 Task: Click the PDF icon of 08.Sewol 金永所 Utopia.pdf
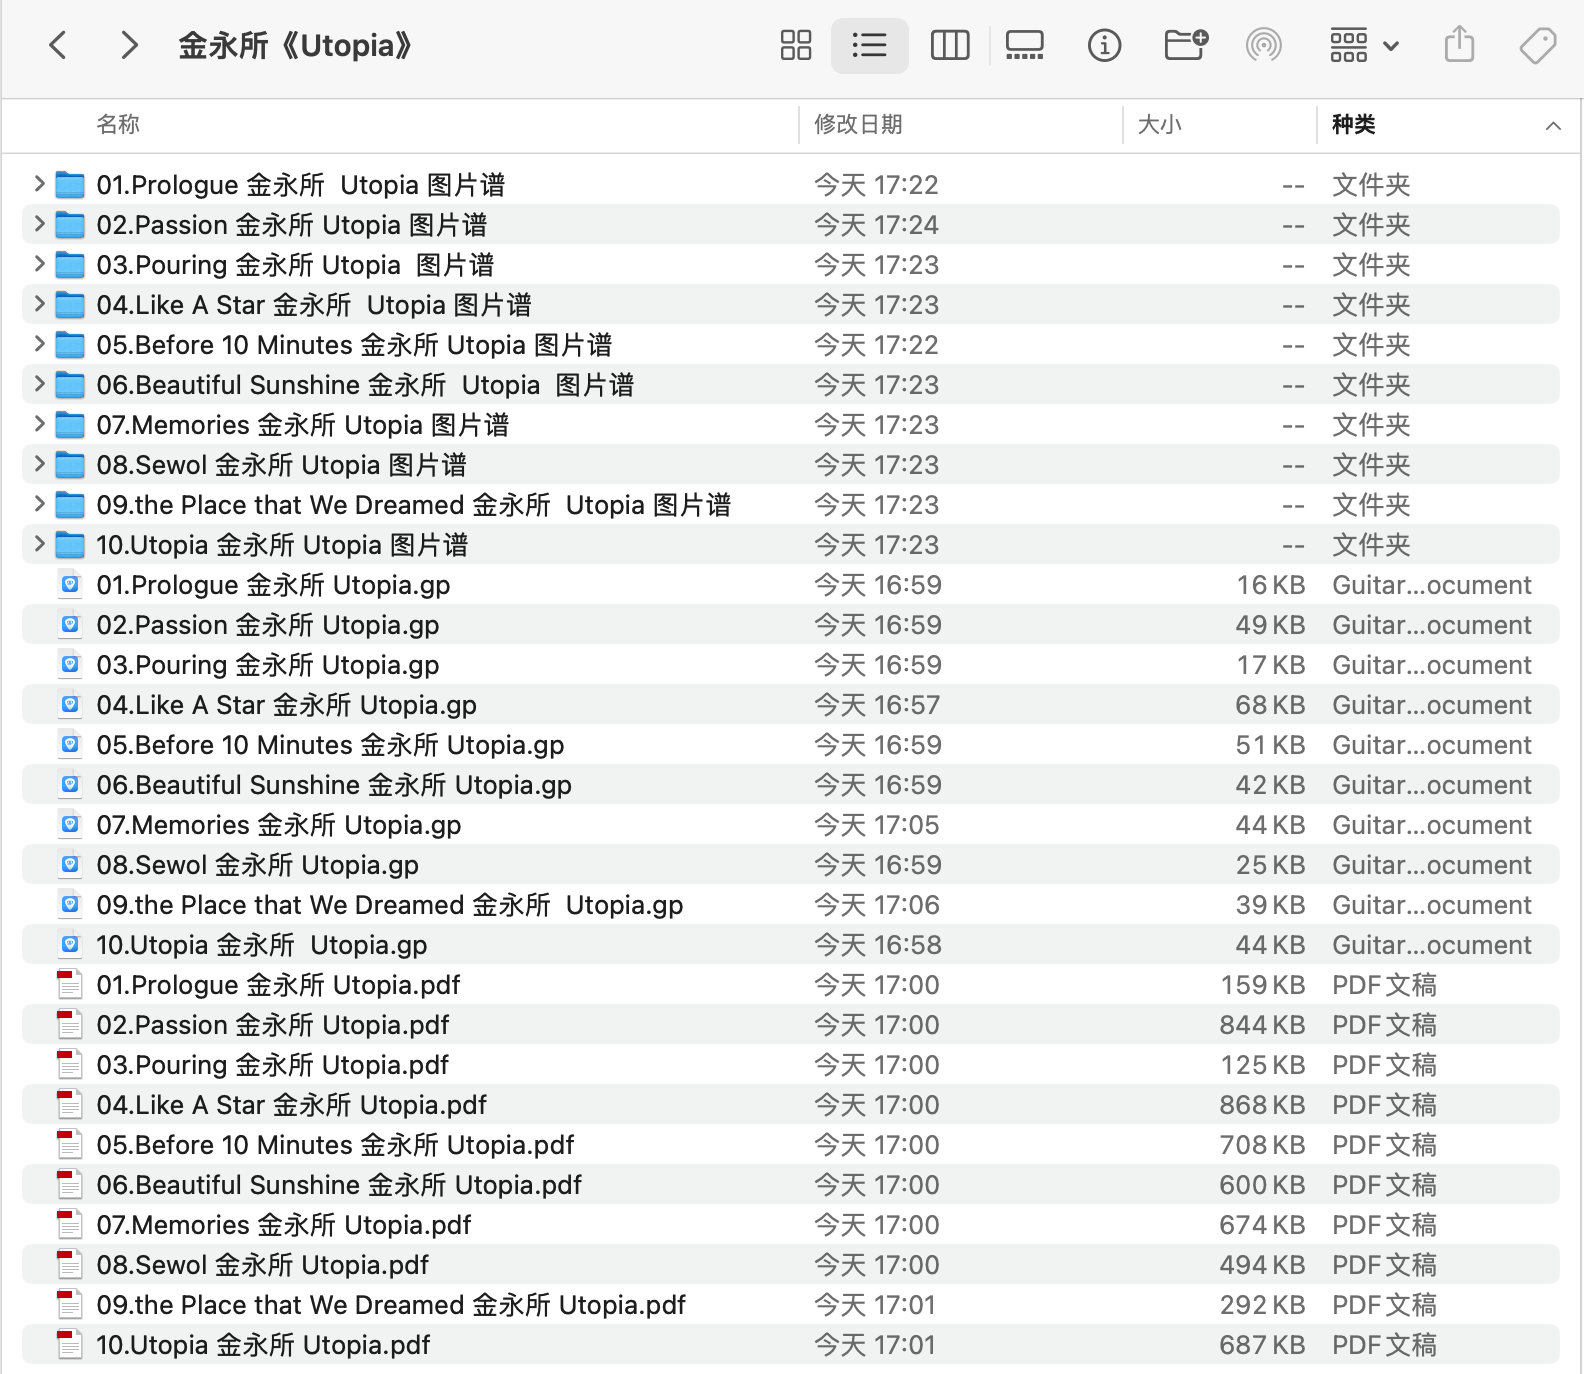70,1264
